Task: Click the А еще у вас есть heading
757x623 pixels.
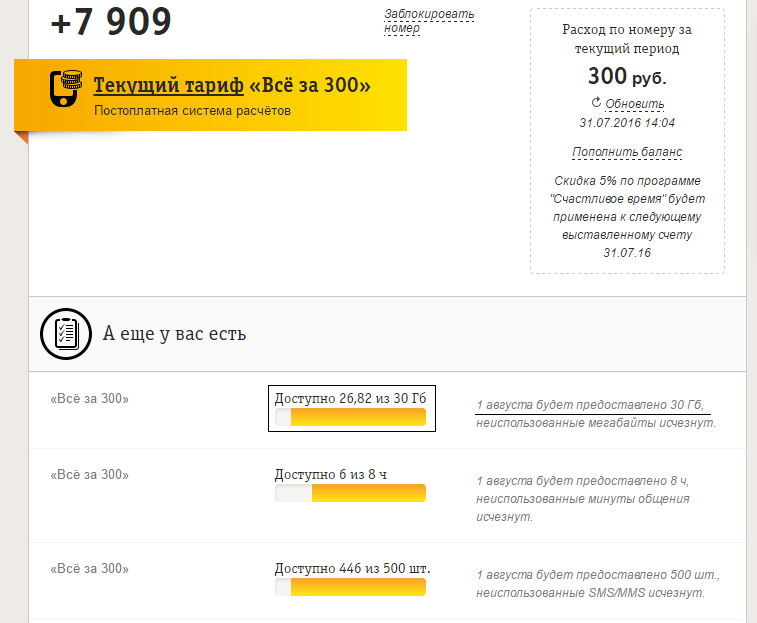Action: tap(175, 334)
